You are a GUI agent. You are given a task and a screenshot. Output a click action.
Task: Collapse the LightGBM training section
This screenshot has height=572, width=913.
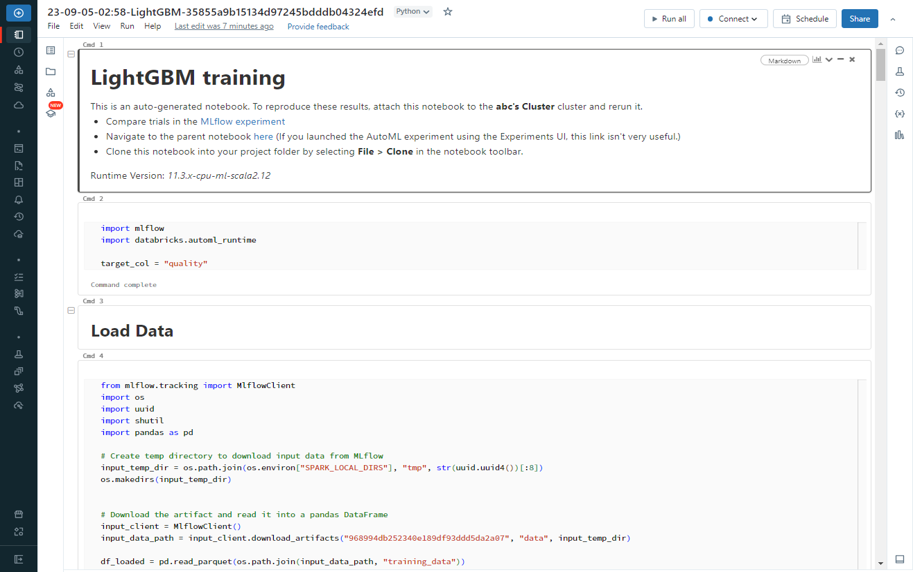[71, 54]
